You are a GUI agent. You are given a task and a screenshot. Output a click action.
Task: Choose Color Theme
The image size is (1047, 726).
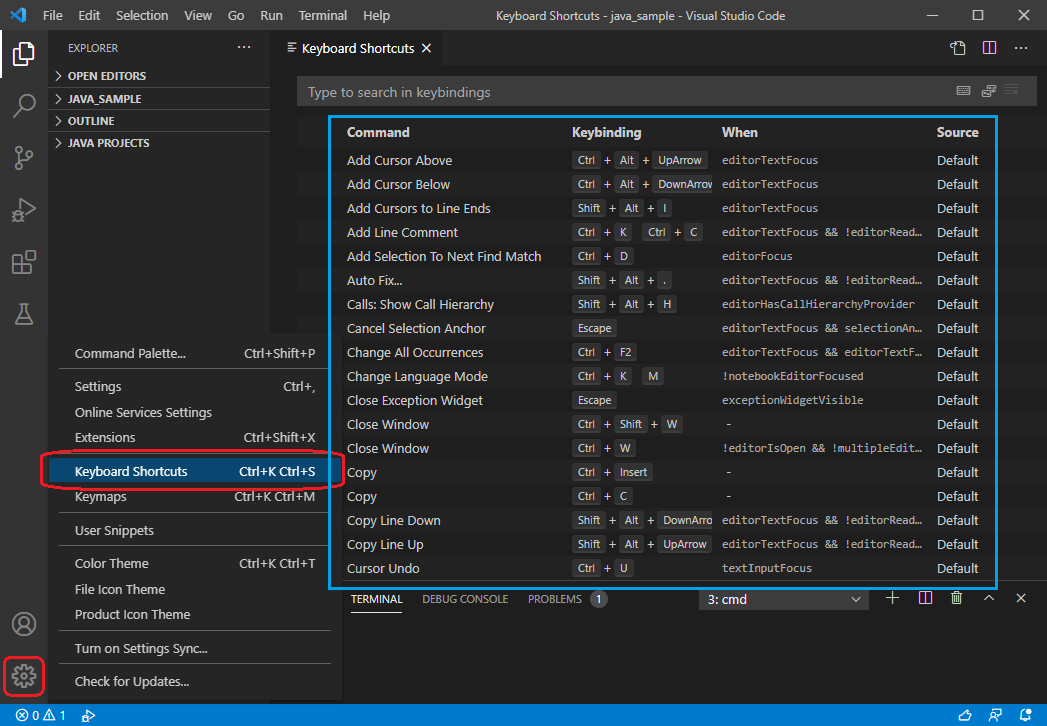point(195,564)
